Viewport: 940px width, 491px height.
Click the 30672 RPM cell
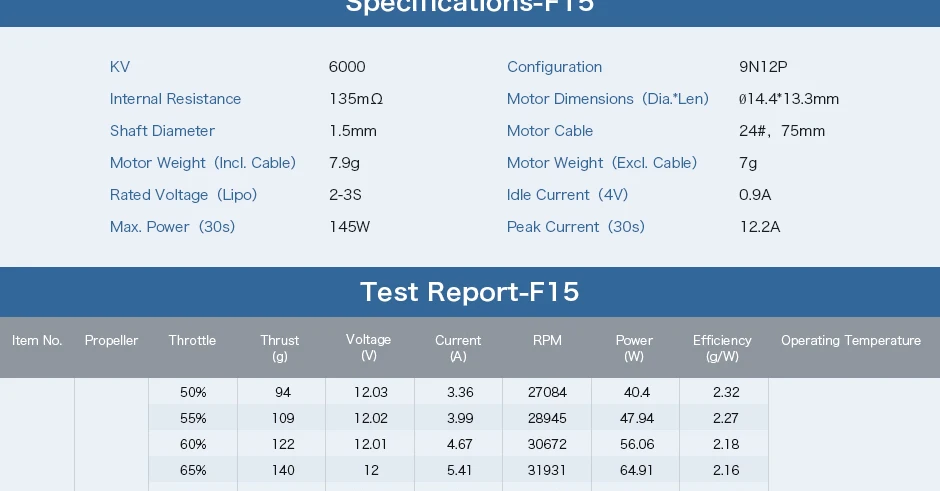547,444
